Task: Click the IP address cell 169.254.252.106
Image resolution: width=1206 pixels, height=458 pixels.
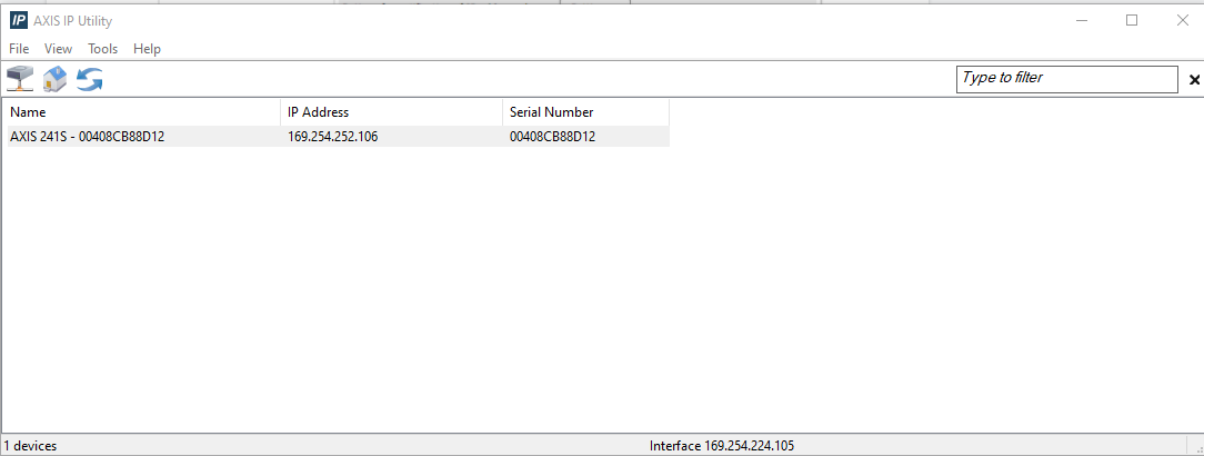Action: click(332, 137)
